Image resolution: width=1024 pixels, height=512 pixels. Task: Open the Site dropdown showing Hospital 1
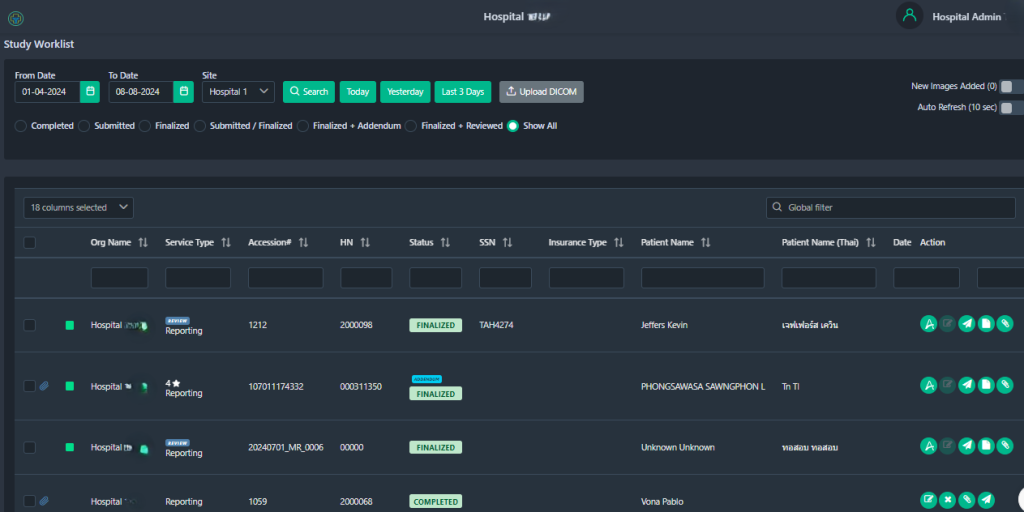pos(238,92)
